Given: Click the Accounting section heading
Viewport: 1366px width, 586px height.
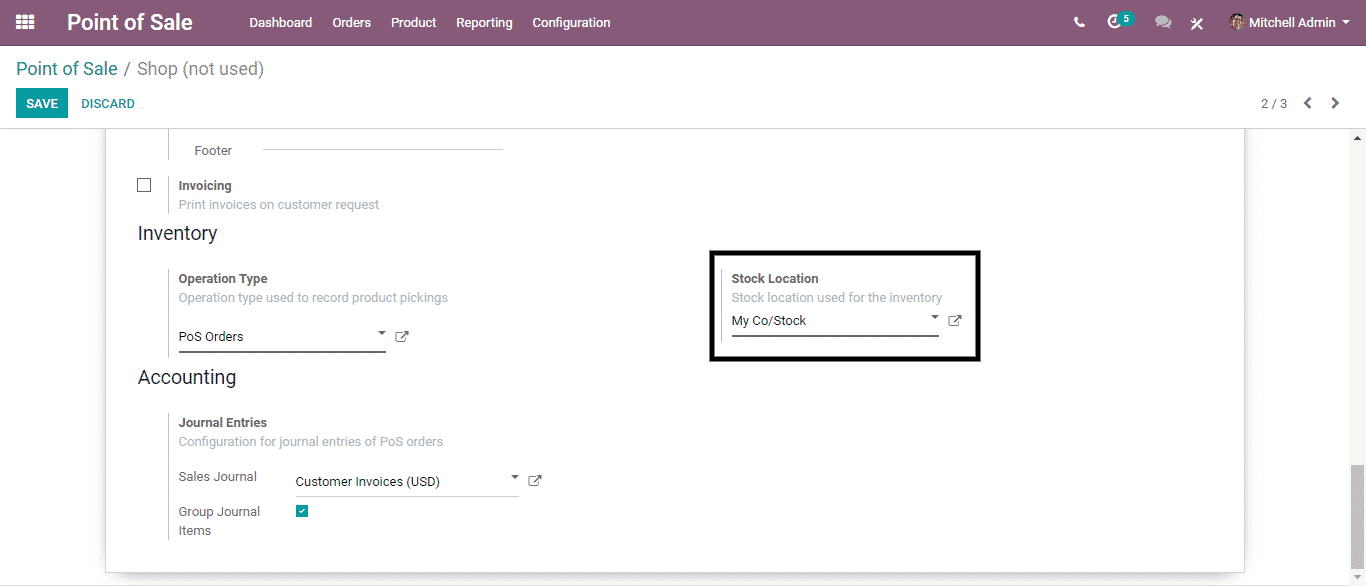Looking at the screenshot, I should (187, 377).
